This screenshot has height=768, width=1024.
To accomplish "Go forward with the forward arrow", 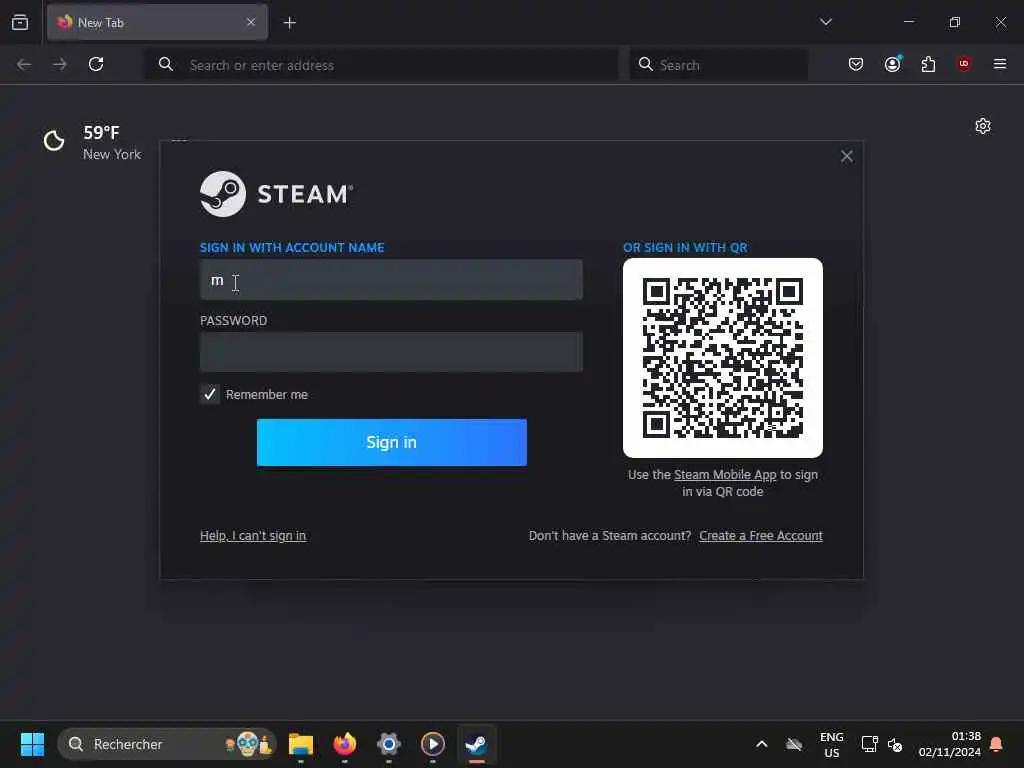I will tap(60, 64).
